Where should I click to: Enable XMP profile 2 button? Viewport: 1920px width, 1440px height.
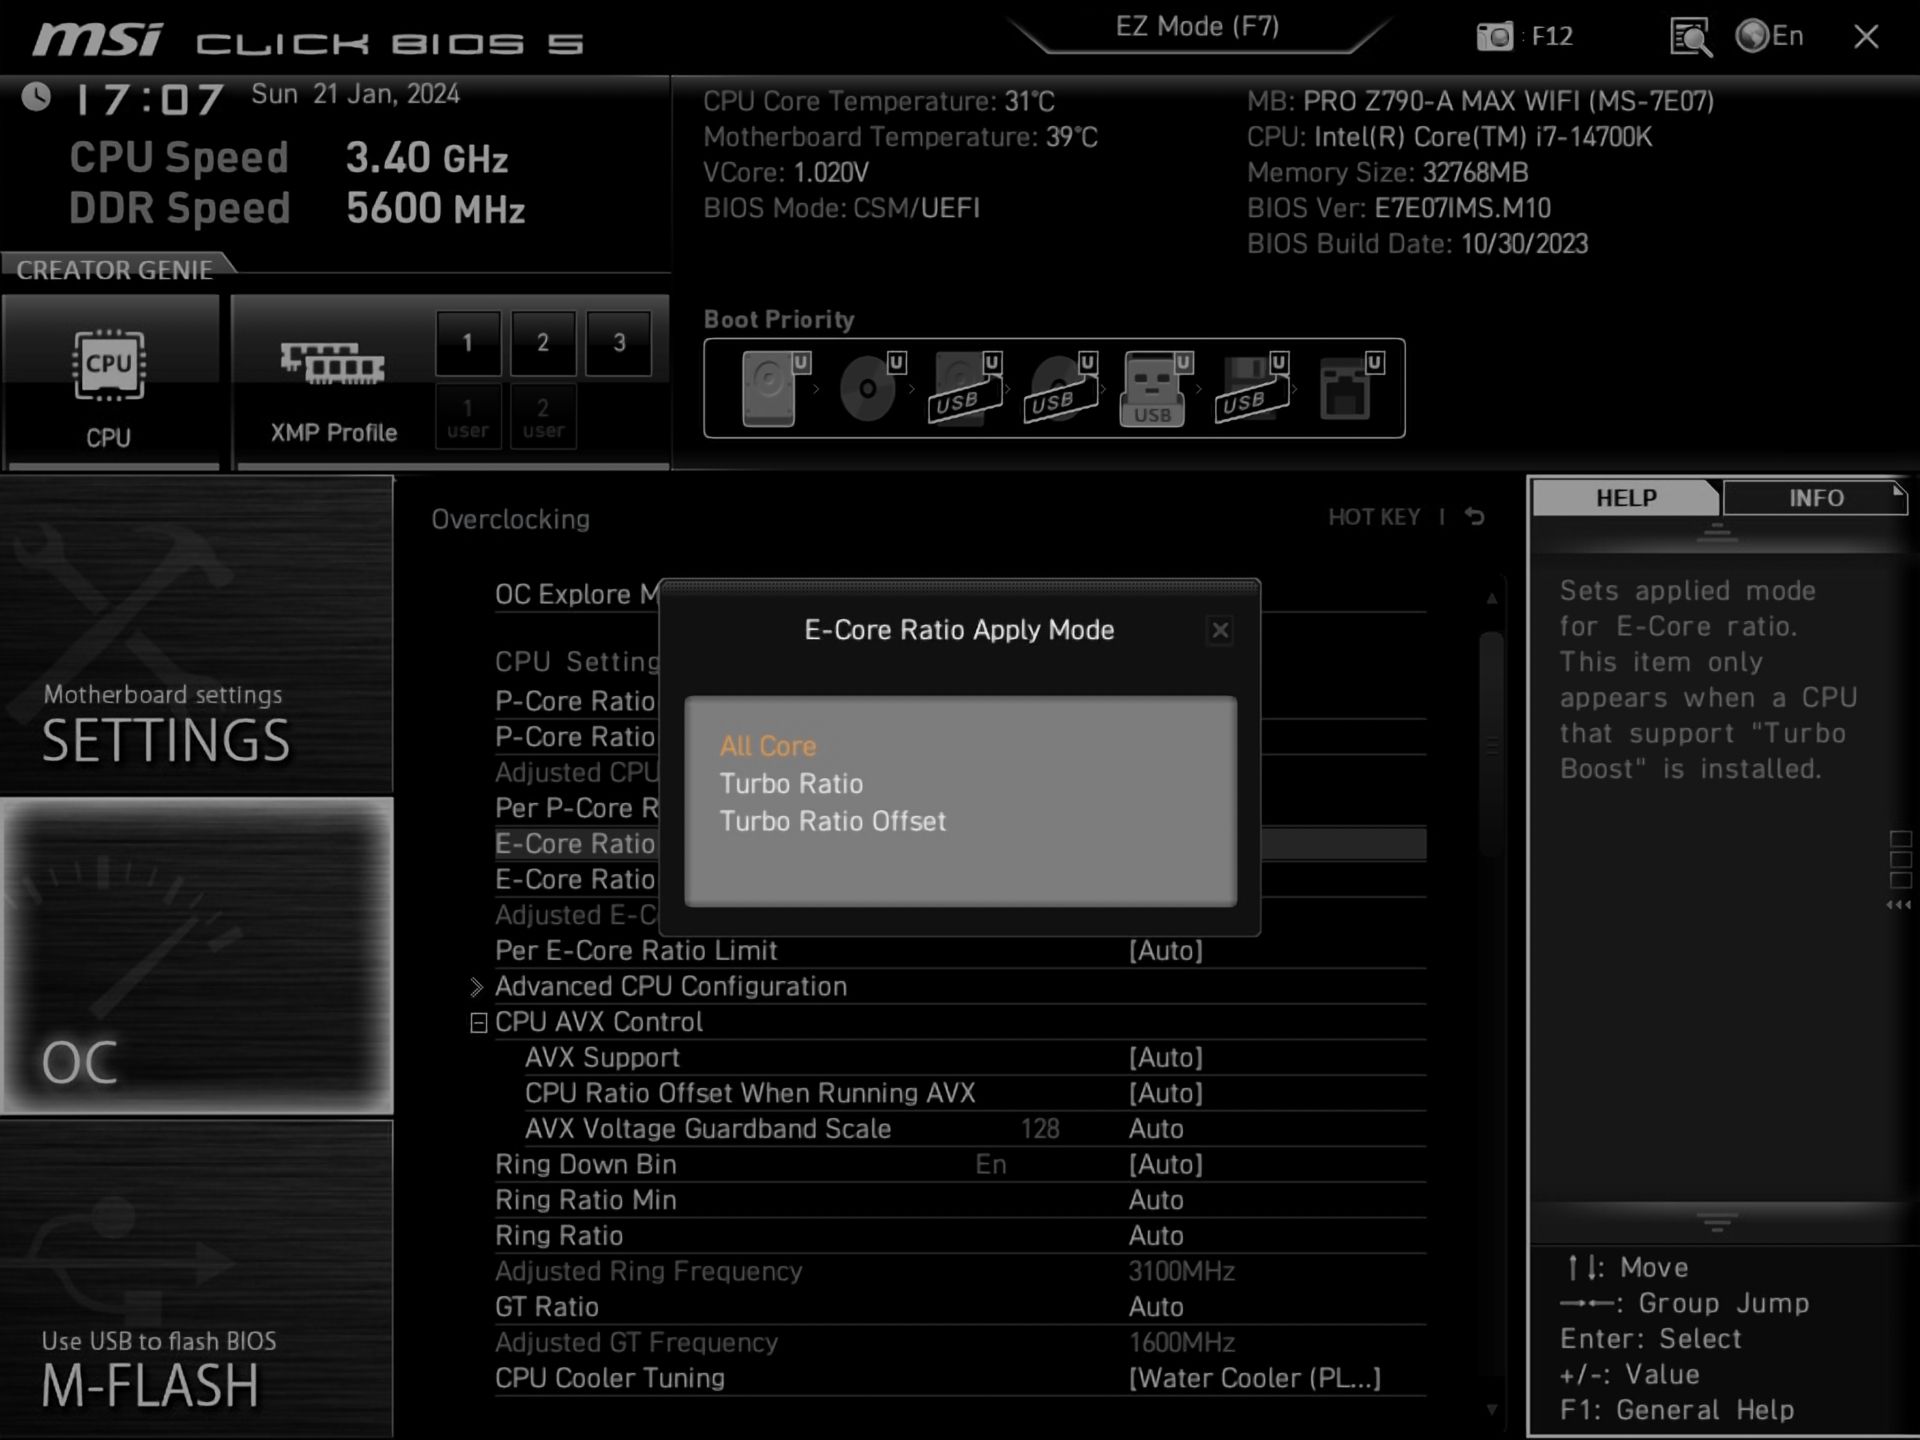point(543,343)
